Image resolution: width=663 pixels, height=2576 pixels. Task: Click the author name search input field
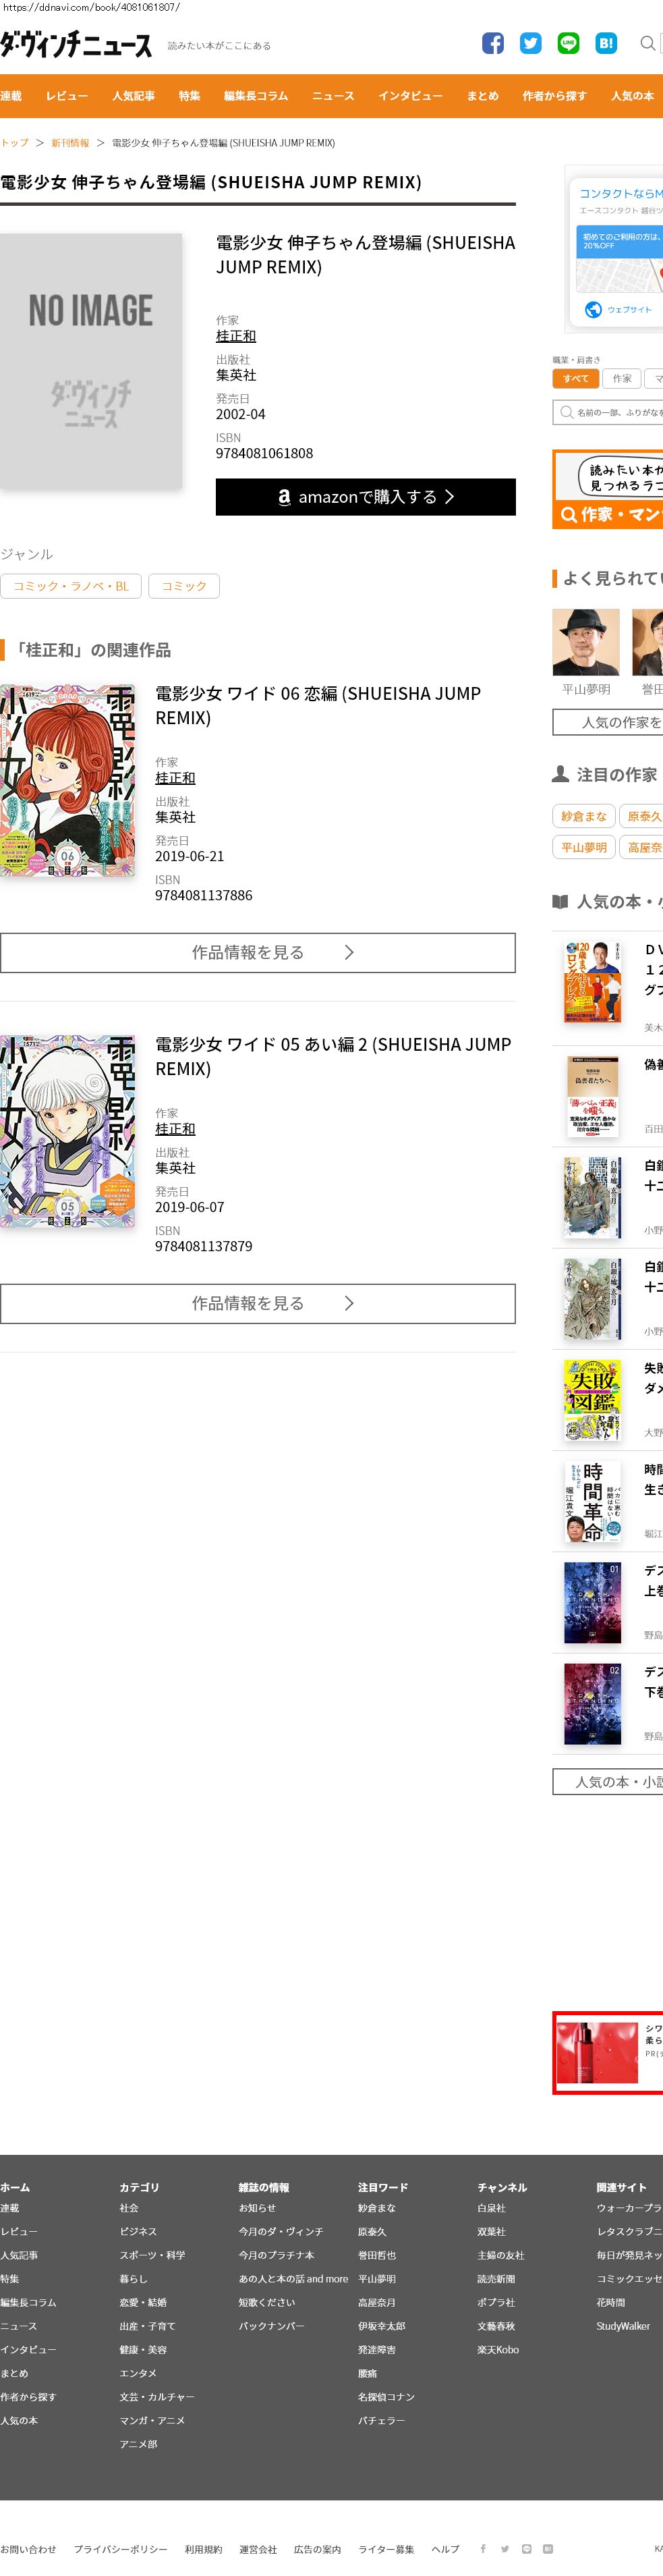[609, 412]
